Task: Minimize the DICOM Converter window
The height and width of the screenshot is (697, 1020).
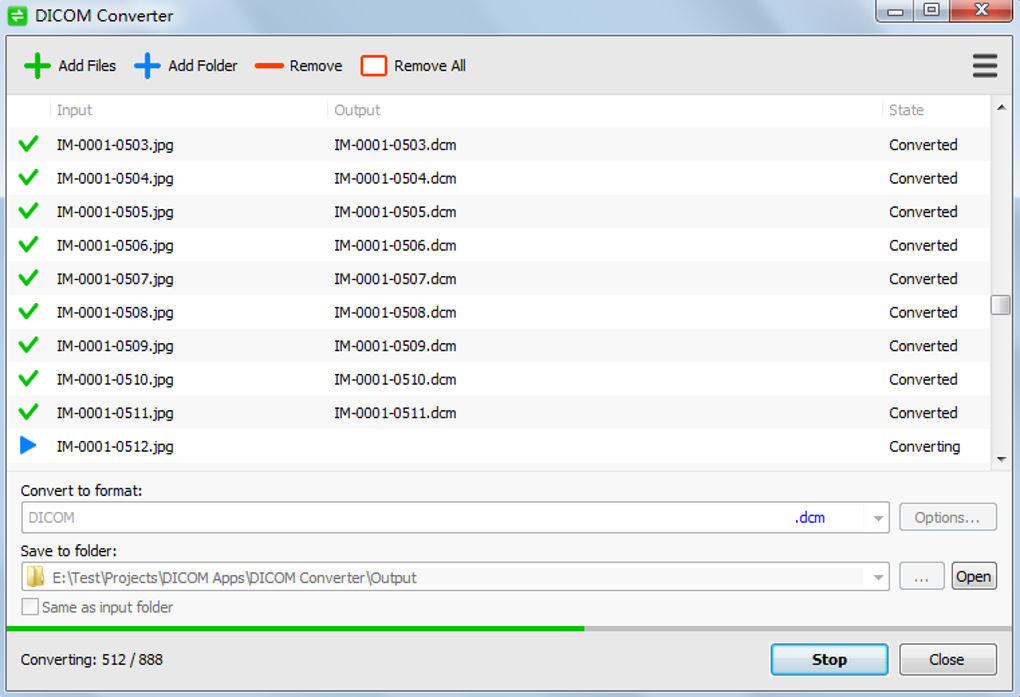Action: 895,11
